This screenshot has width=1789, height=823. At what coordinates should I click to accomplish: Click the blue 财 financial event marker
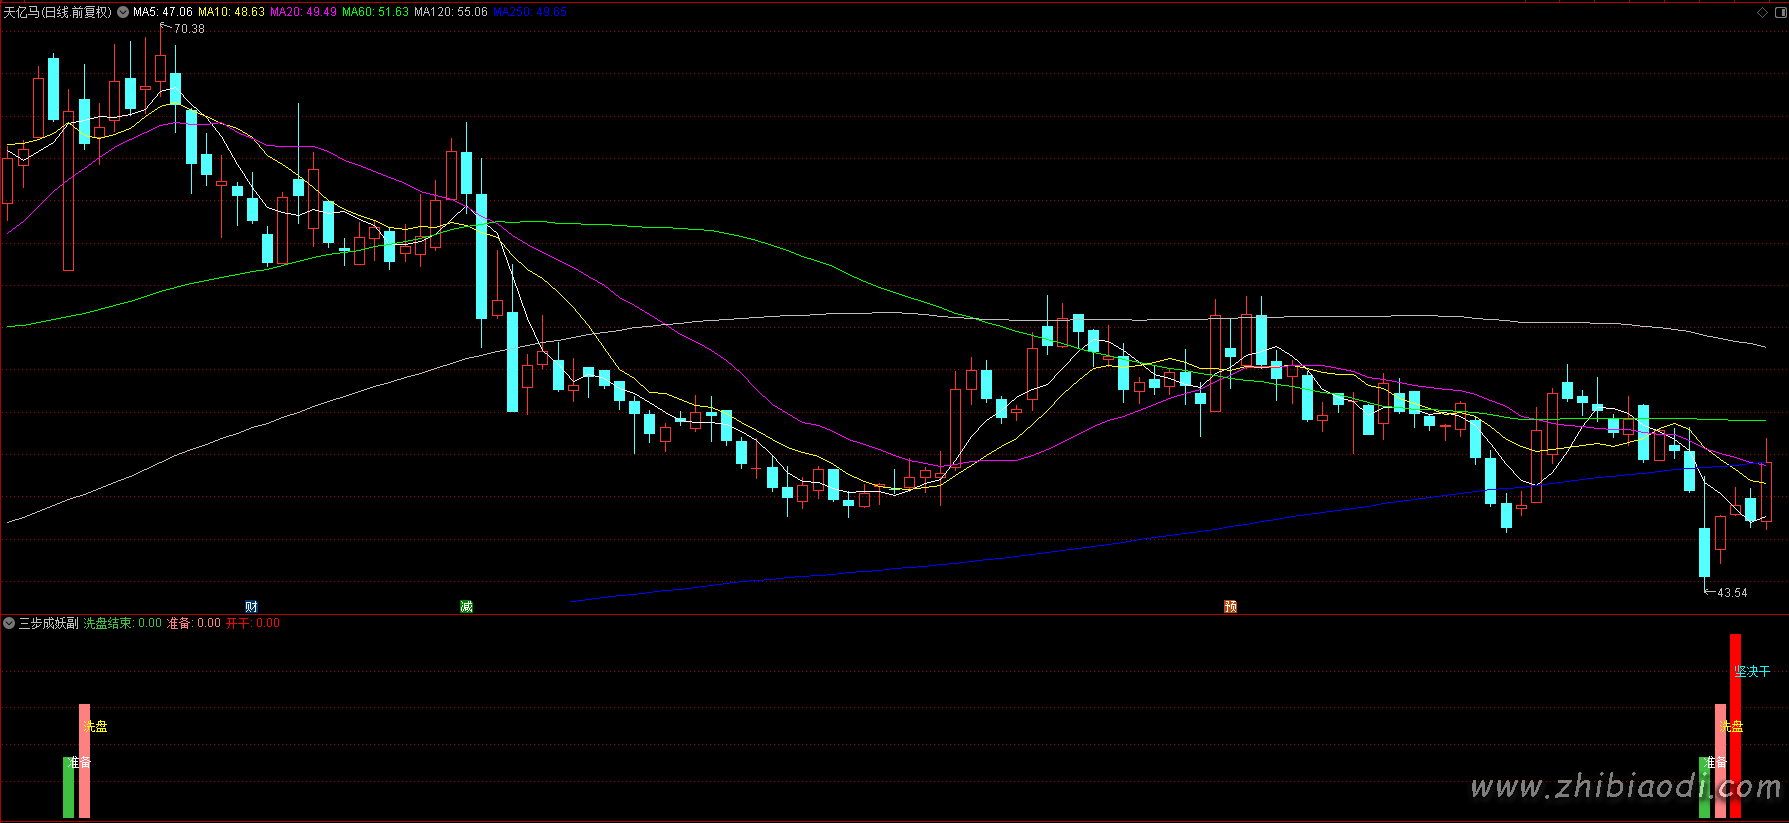(251, 607)
